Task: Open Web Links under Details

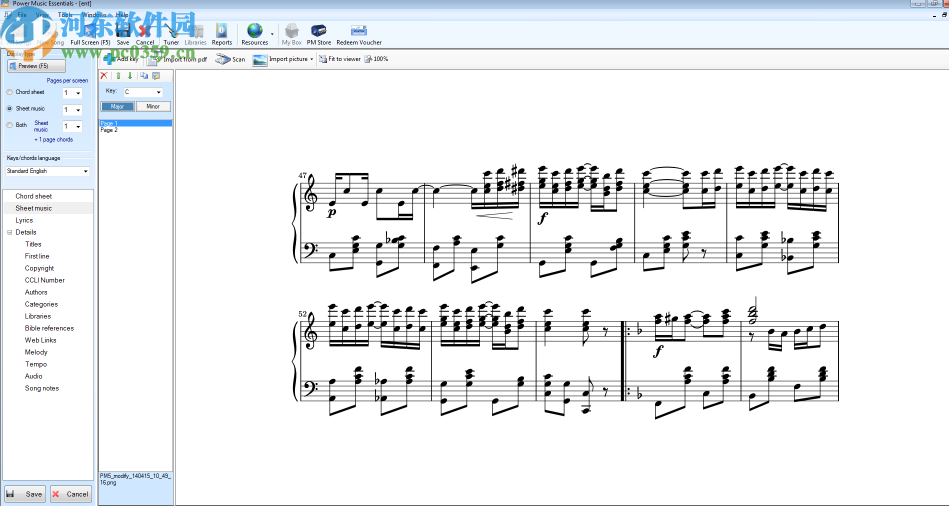Action: click(40, 340)
